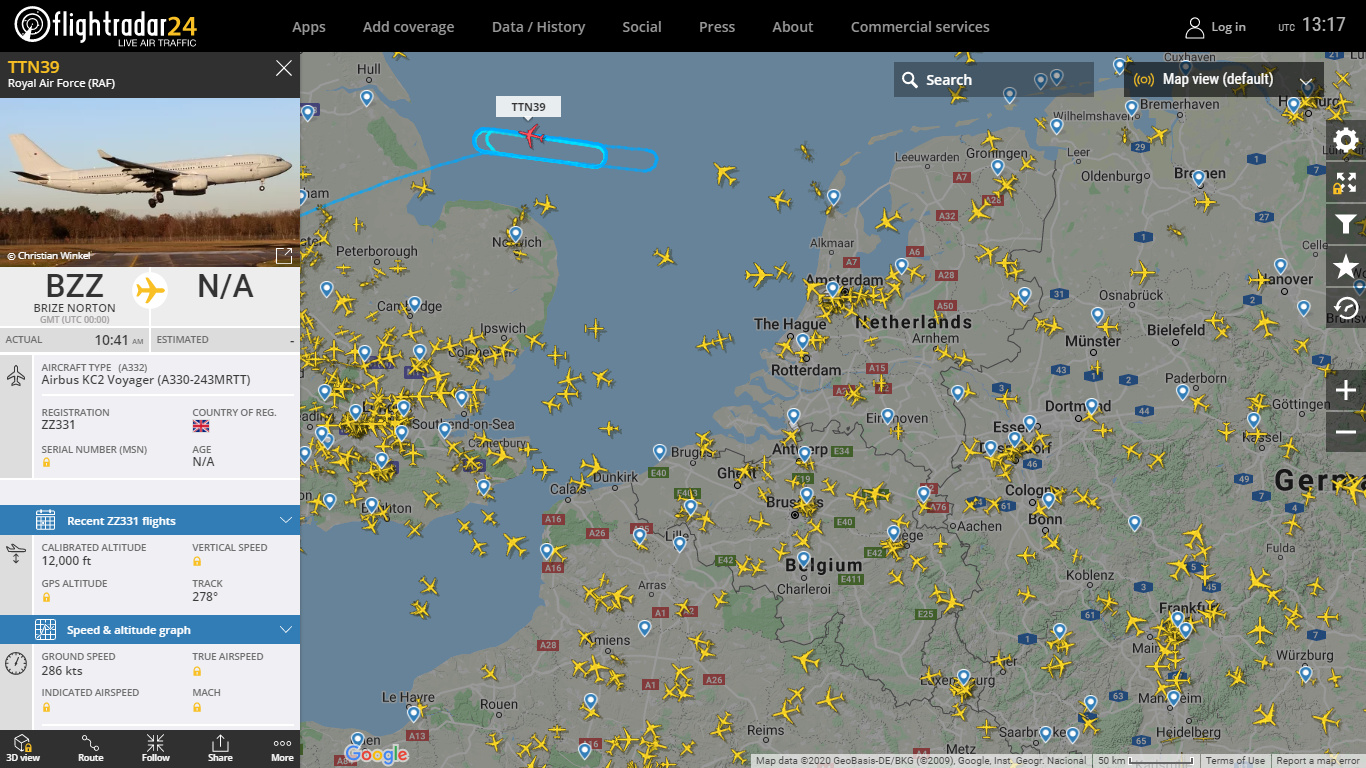The width and height of the screenshot is (1366, 768).
Task: Show the Route for TTN39
Action: tap(91, 748)
